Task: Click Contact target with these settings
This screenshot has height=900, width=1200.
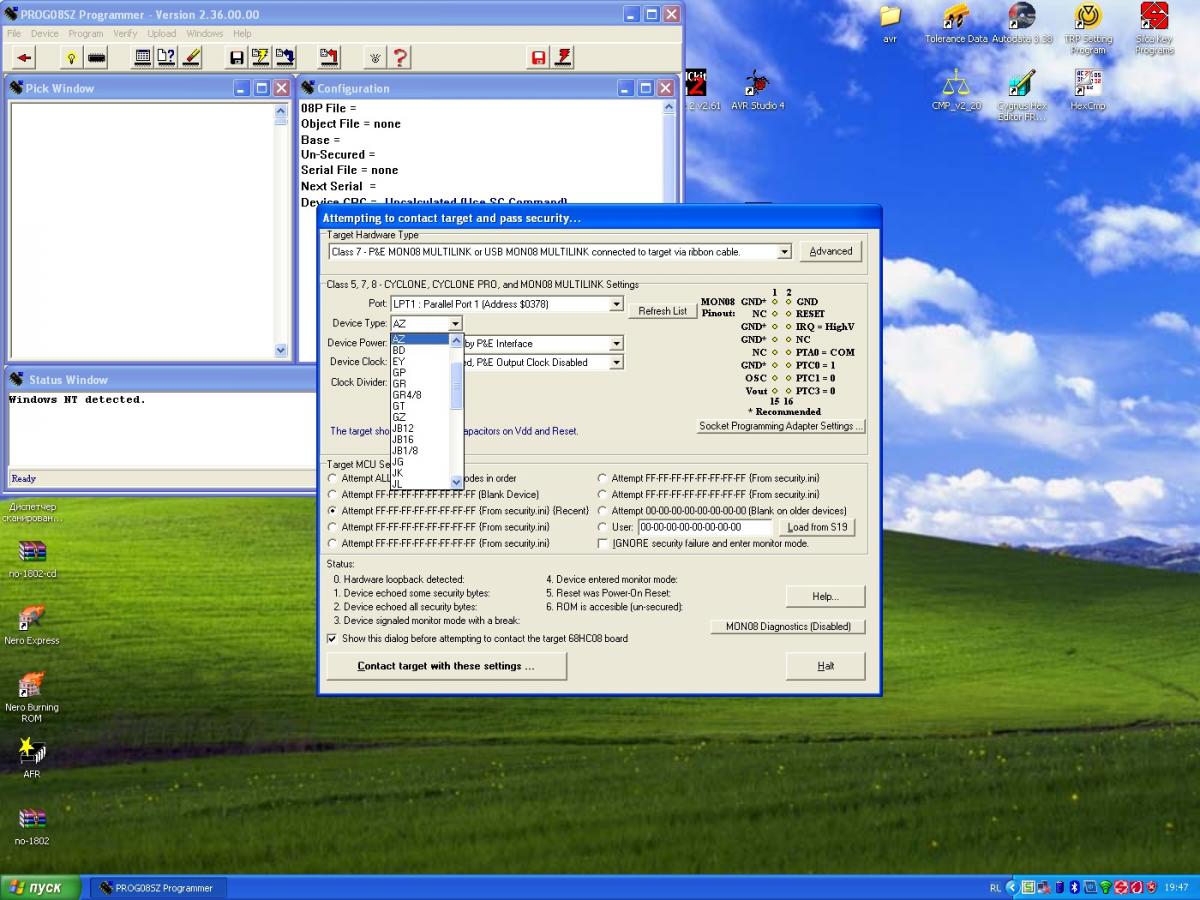Action: pos(446,666)
